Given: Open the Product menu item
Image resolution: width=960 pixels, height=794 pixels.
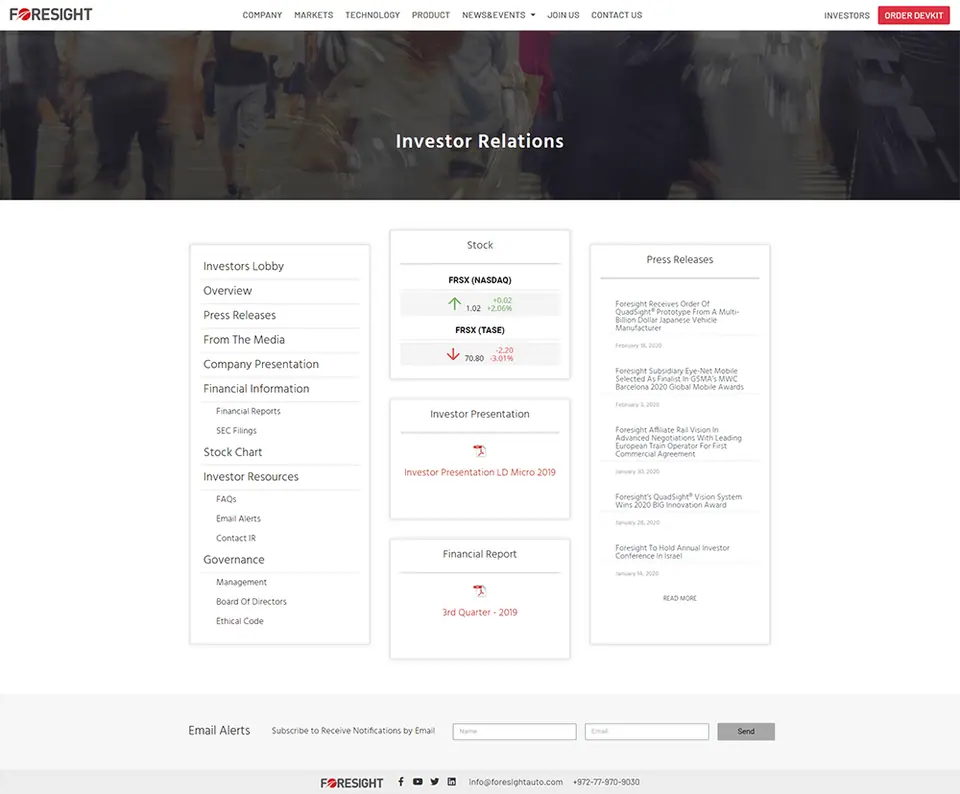Looking at the screenshot, I should (x=430, y=15).
